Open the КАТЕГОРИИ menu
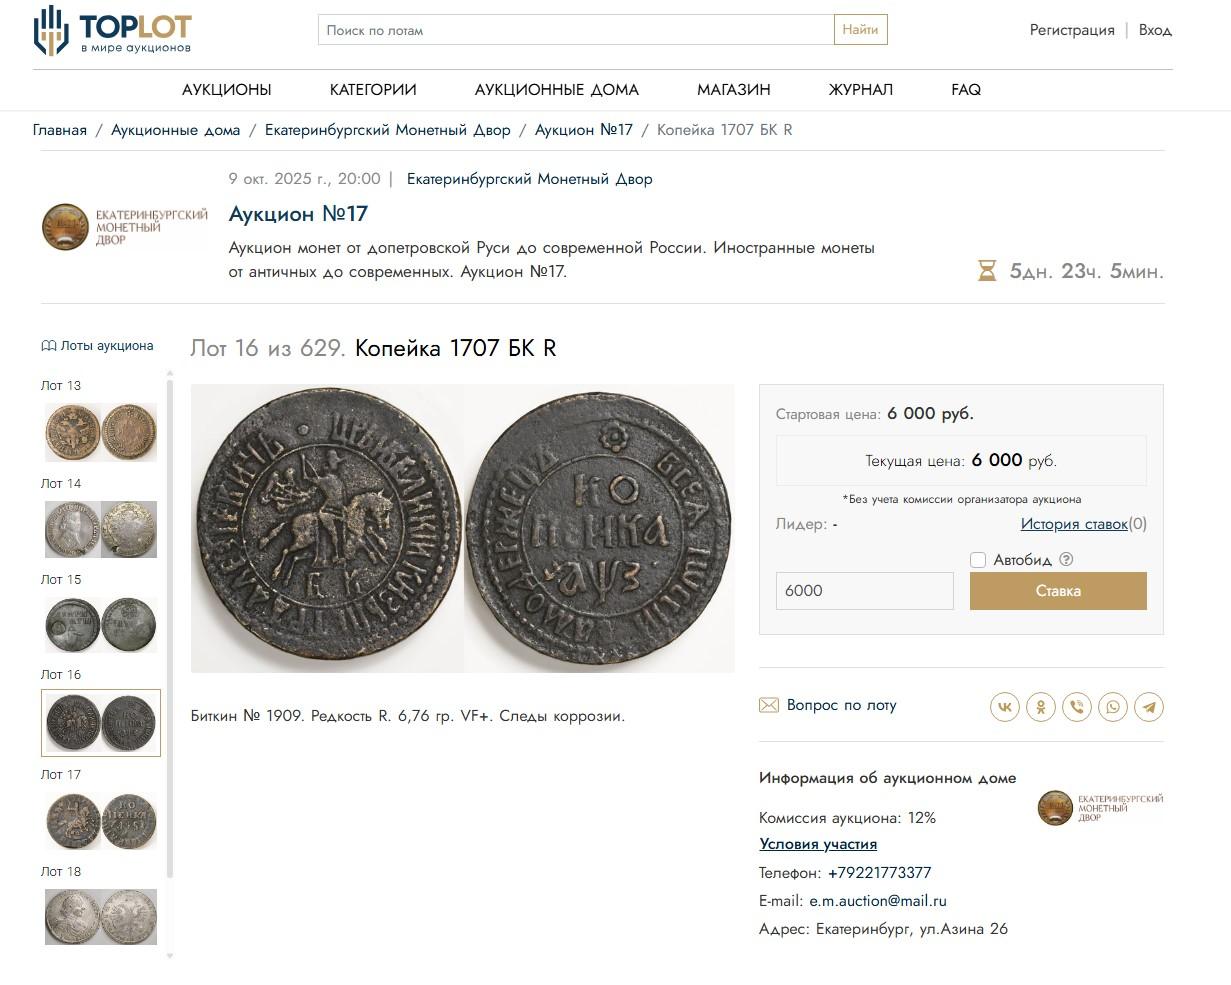1231x985 pixels. pyautogui.click(x=373, y=90)
